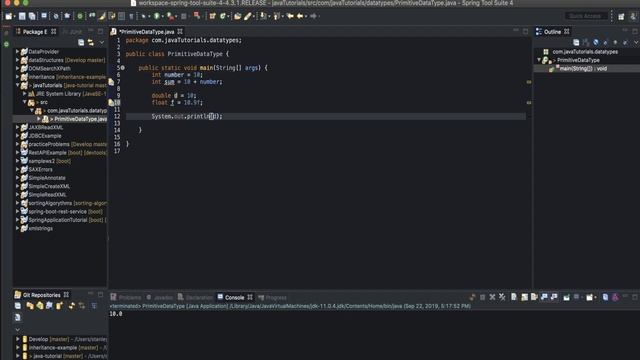Click the Next Annotation toolbar icon

pos(263,16)
